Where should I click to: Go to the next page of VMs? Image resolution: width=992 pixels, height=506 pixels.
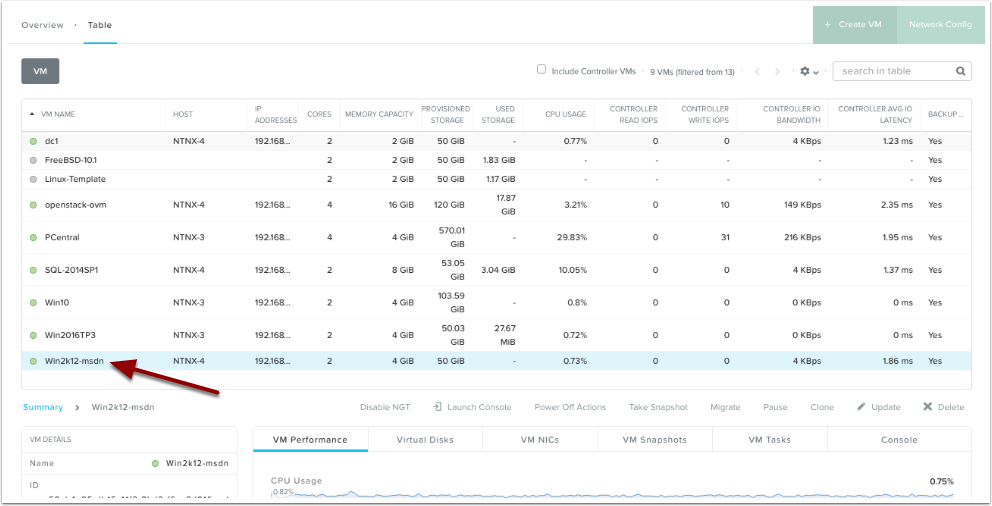click(x=778, y=72)
